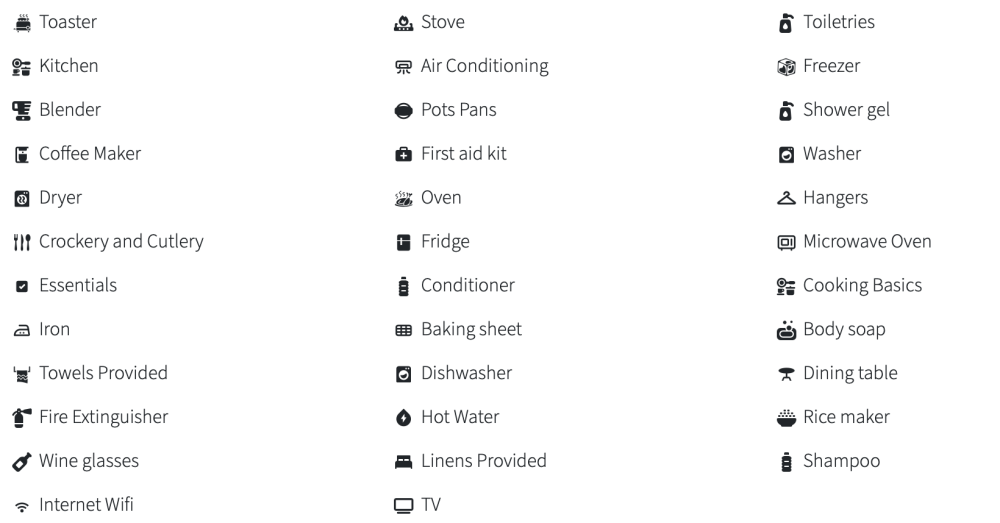Select the Dining table label
Screen dimensions: 1000x523
click(850, 373)
